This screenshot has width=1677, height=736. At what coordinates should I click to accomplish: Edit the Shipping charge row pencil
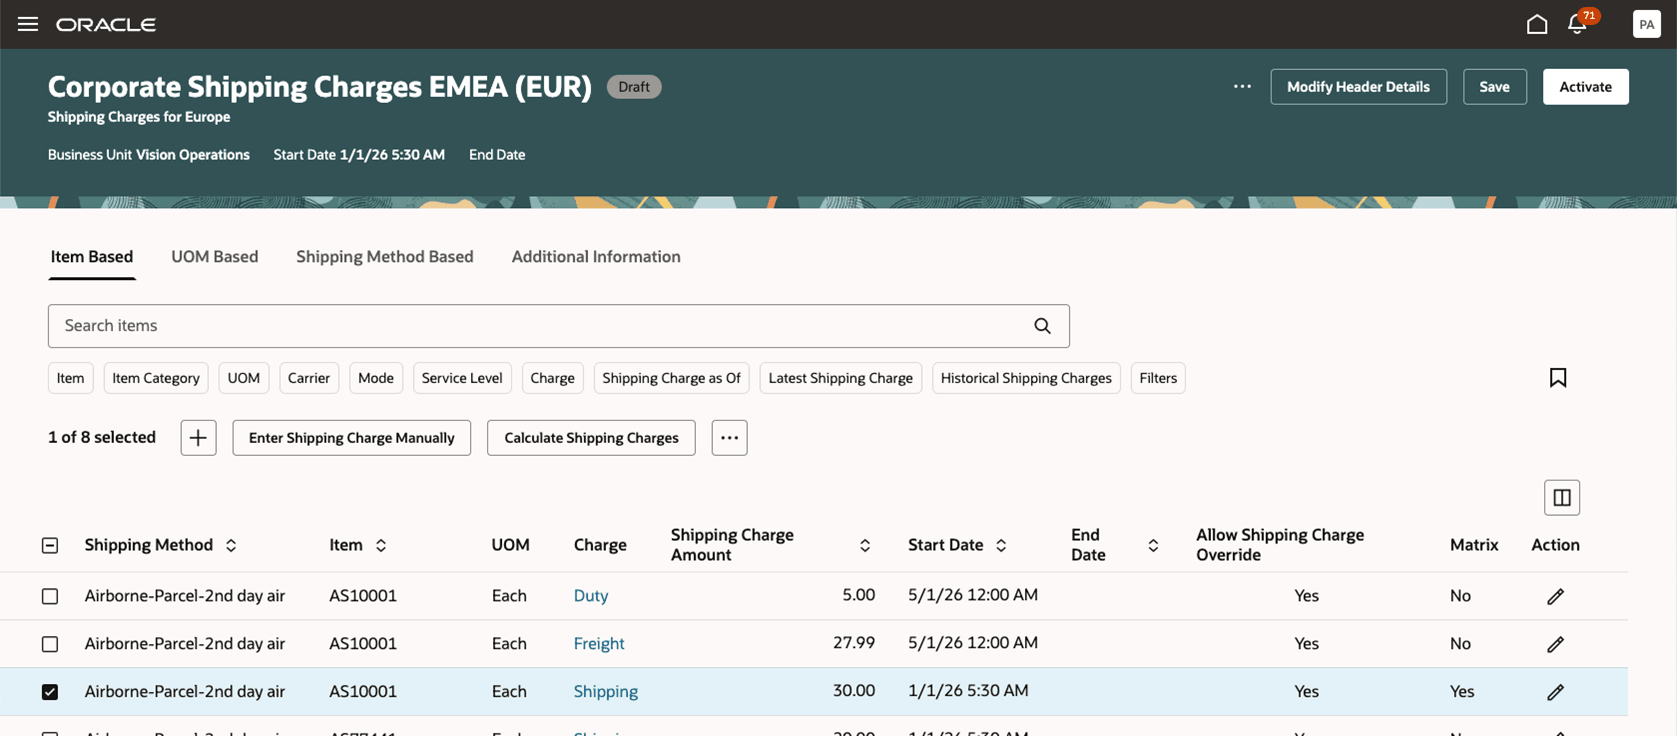1555,692
